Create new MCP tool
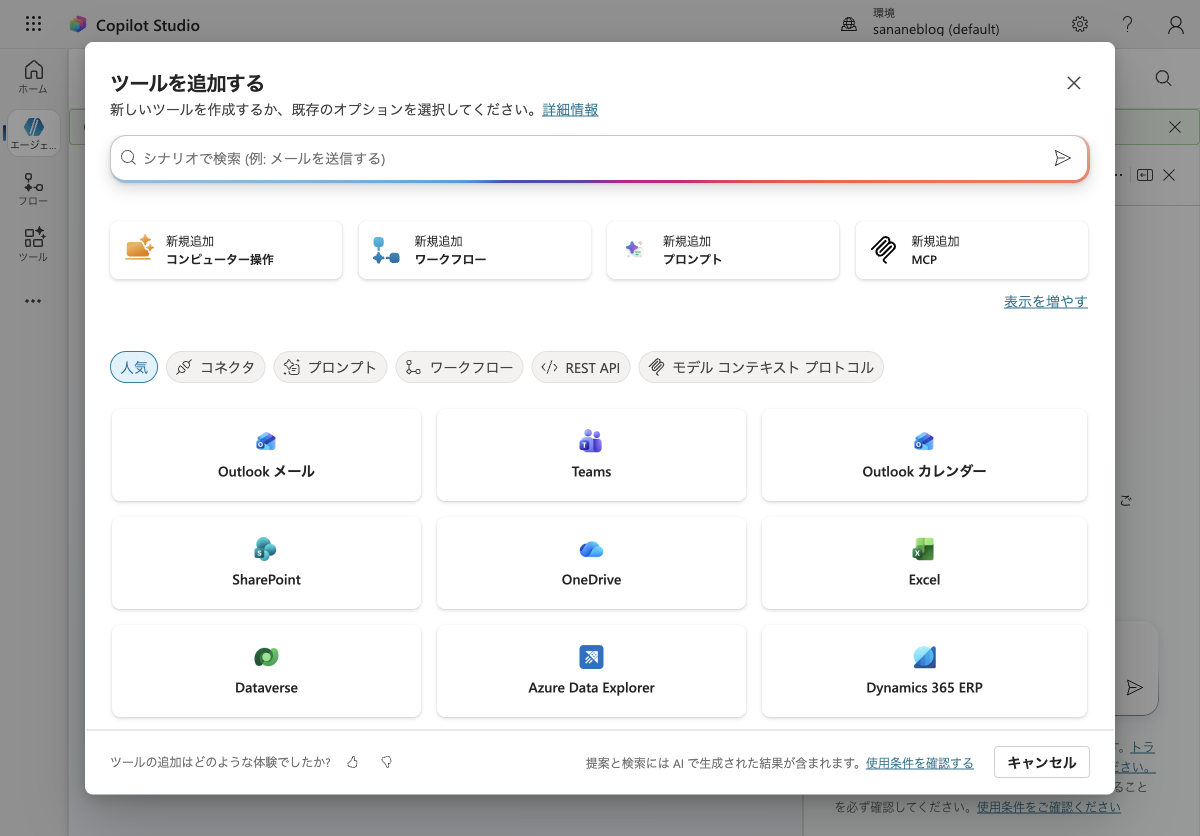This screenshot has width=1200, height=836. [972, 250]
